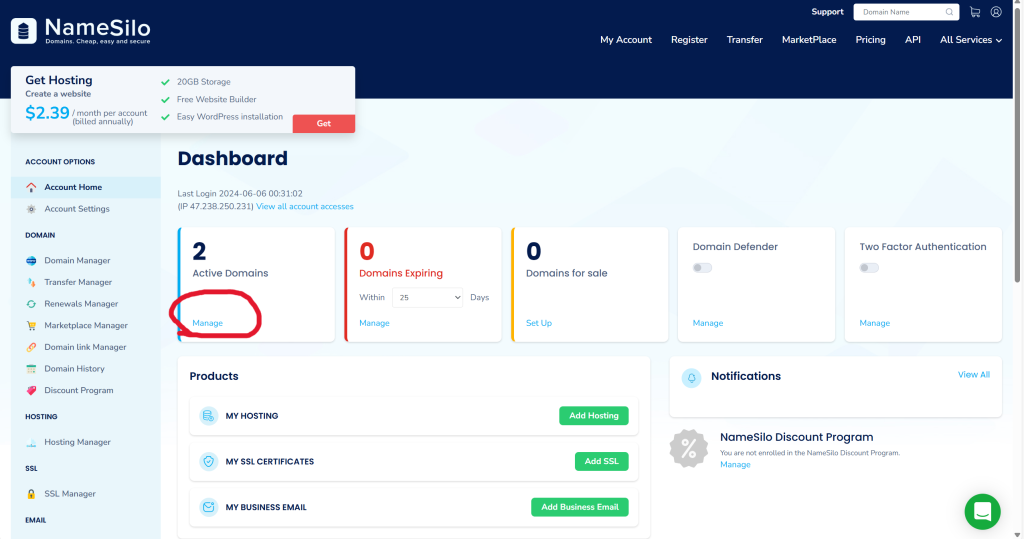Click Manage under Two Factor Authentication
The height and width of the screenshot is (539, 1024).
coord(874,323)
